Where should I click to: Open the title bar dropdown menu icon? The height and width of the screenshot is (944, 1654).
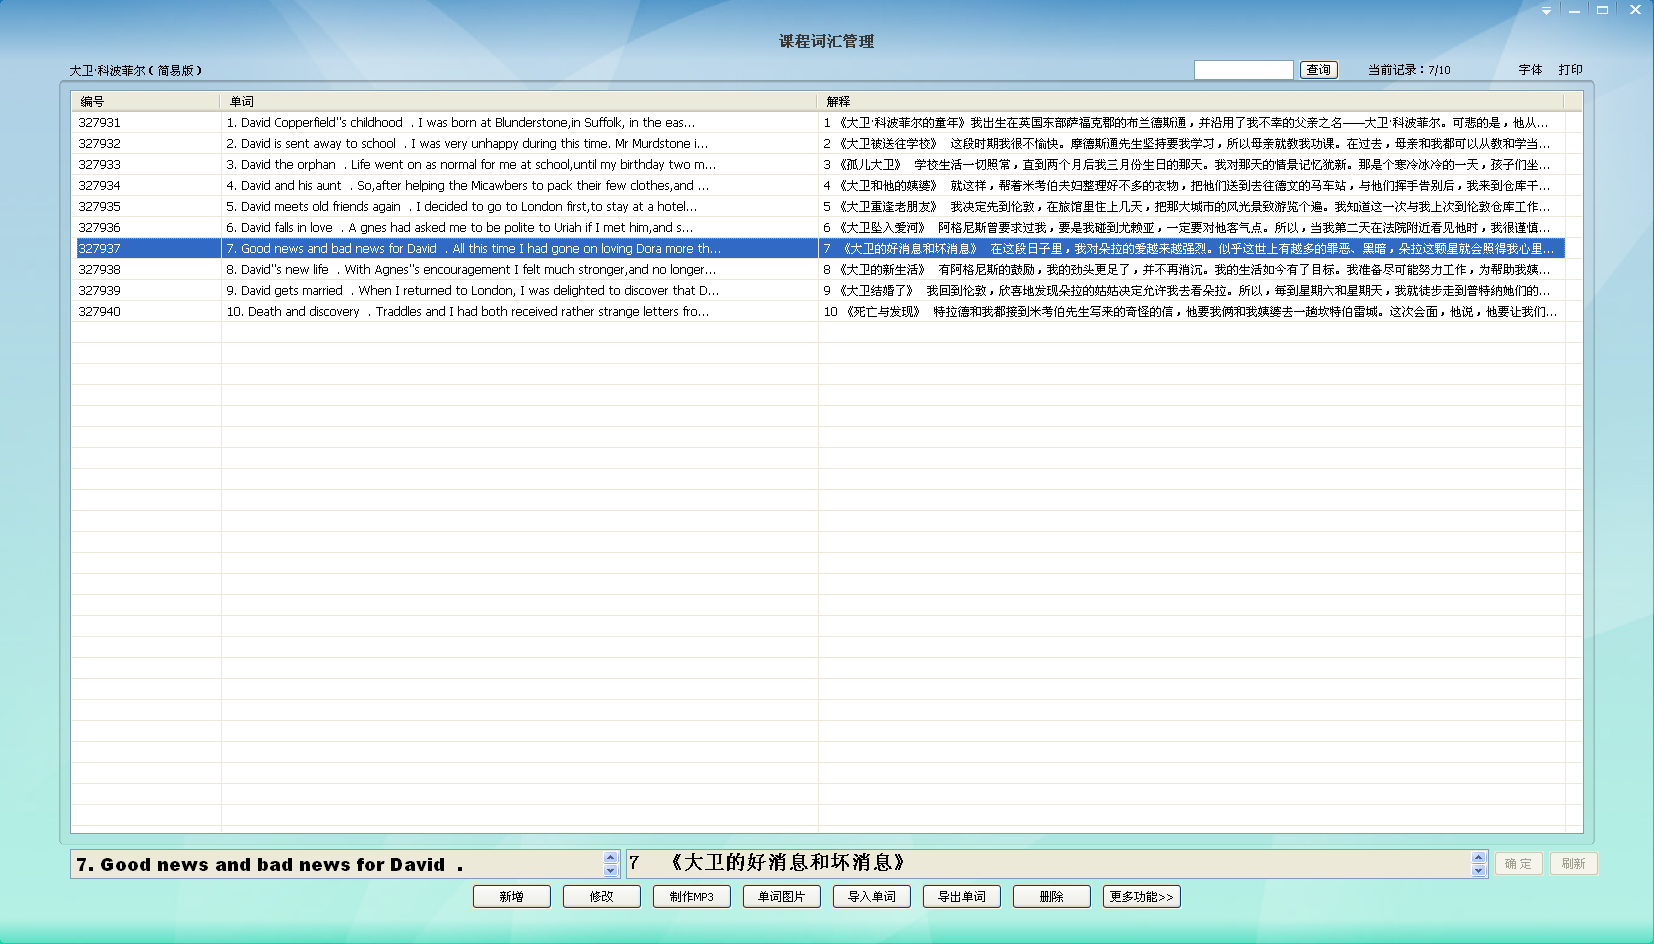1546,10
